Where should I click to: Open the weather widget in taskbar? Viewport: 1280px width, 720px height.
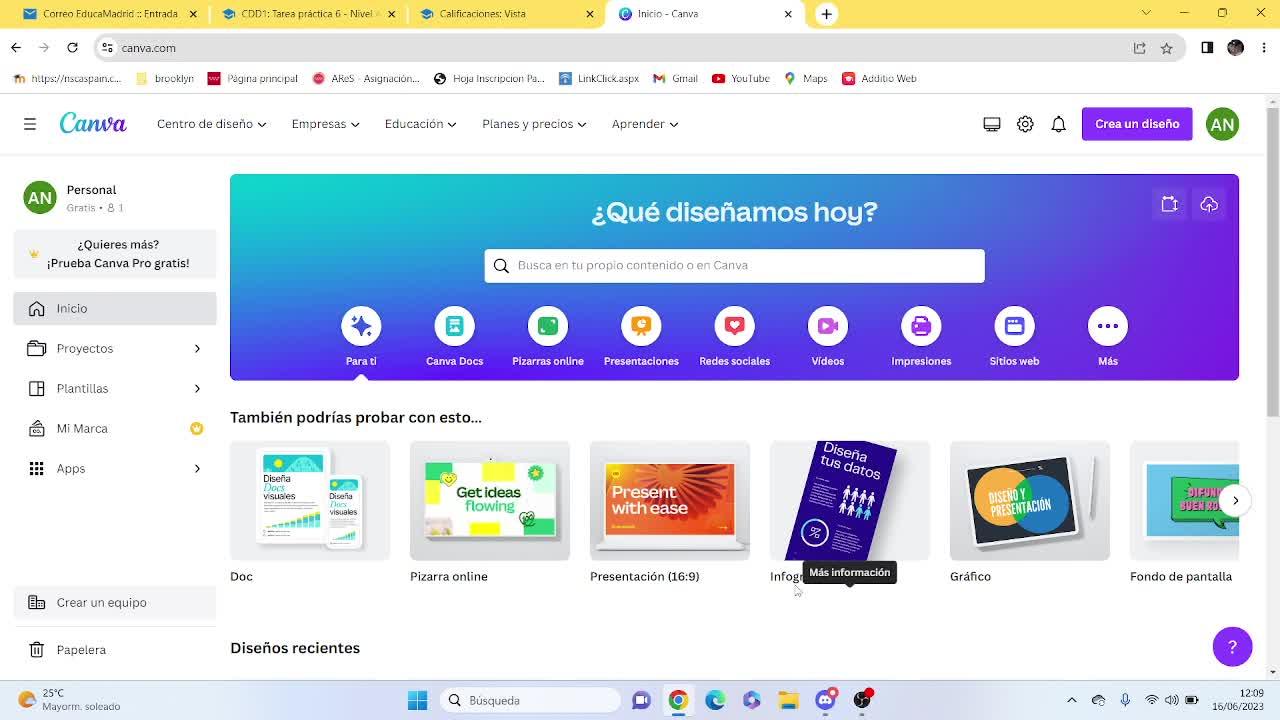[70, 700]
